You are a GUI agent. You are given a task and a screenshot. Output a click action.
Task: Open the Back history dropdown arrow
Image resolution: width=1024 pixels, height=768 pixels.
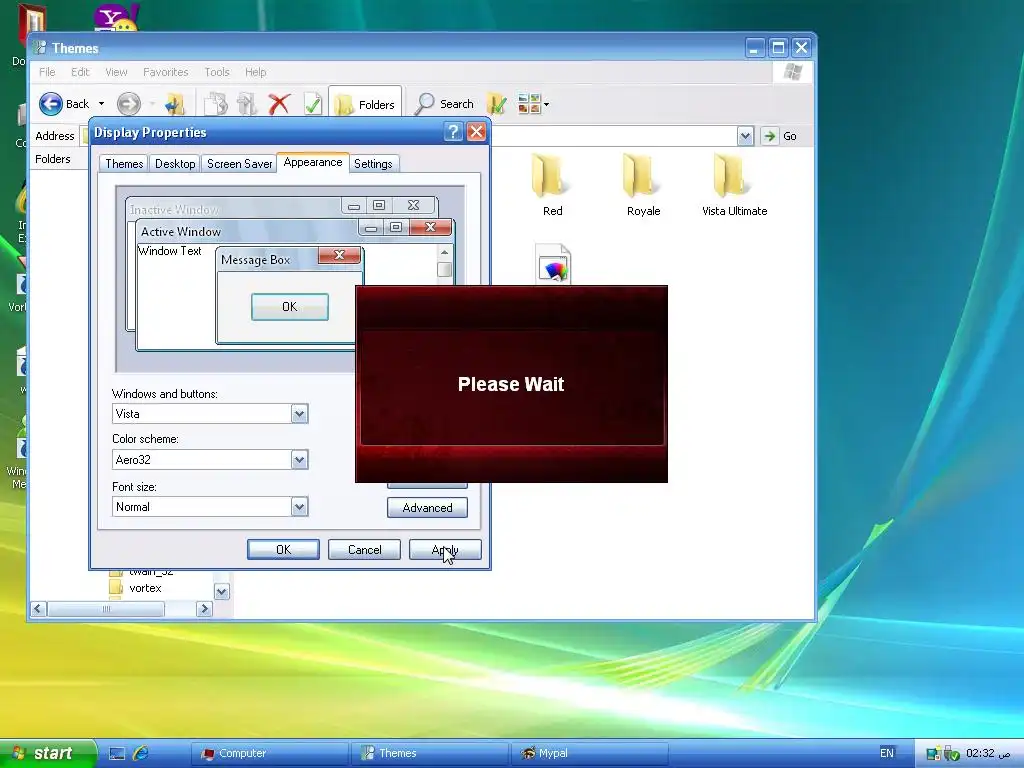(x=101, y=104)
